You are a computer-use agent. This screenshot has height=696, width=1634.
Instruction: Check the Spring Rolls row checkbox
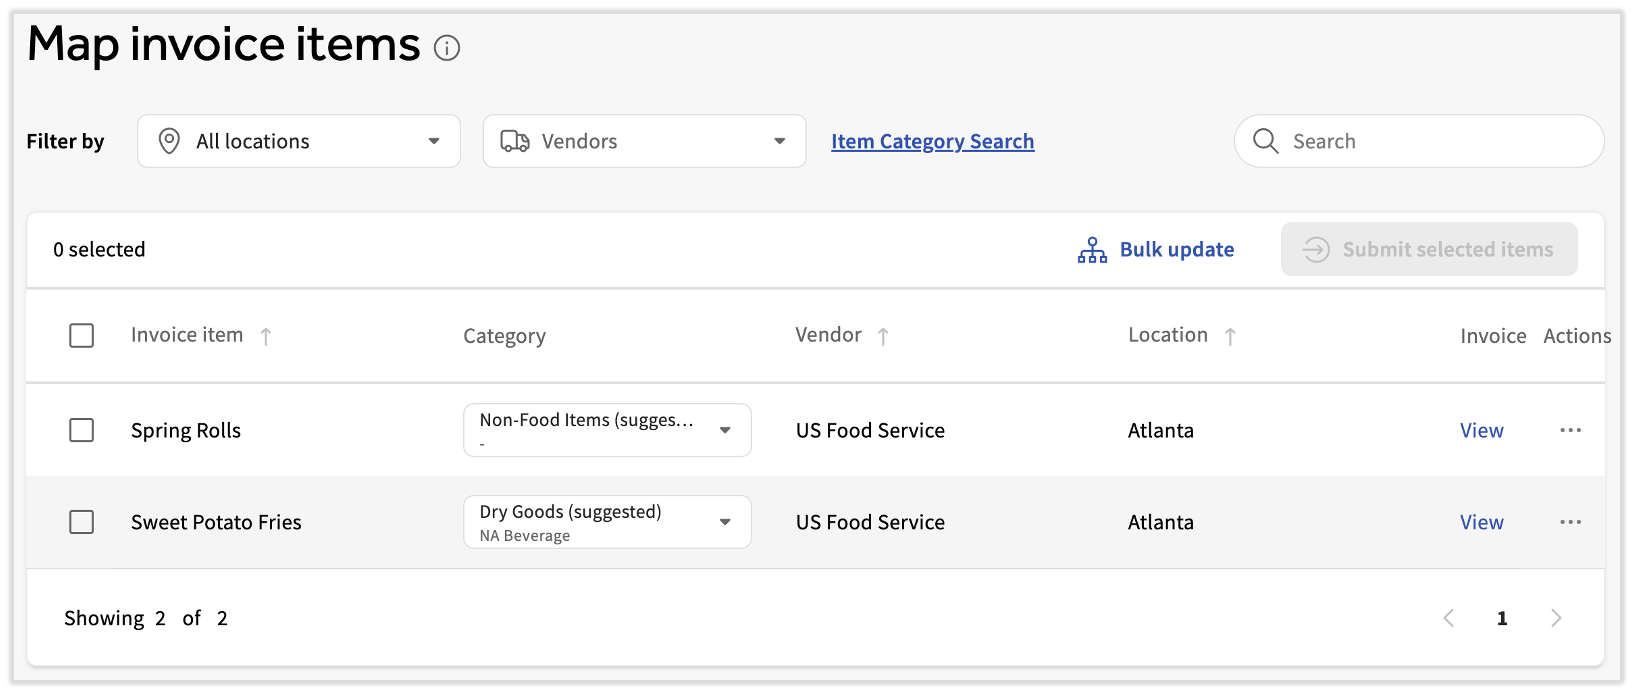pyautogui.click(x=82, y=430)
